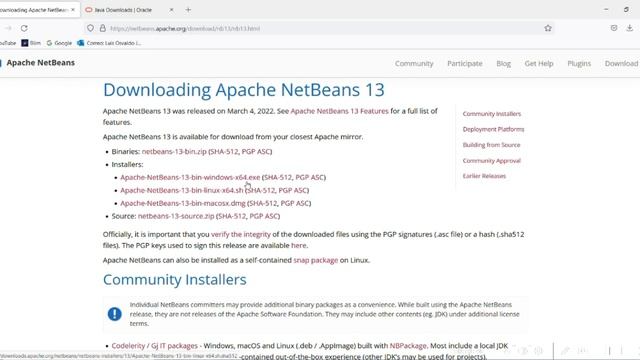Open the Pocket save icon in toolbar
This screenshot has height=360, width=640.
[x=614, y=28]
